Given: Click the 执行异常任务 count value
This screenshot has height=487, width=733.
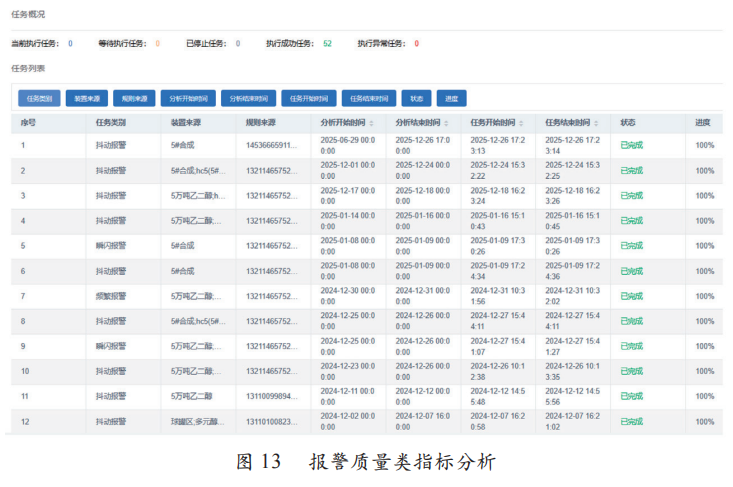Looking at the screenshot, I should pyautogui.click(x=416, y=44).
